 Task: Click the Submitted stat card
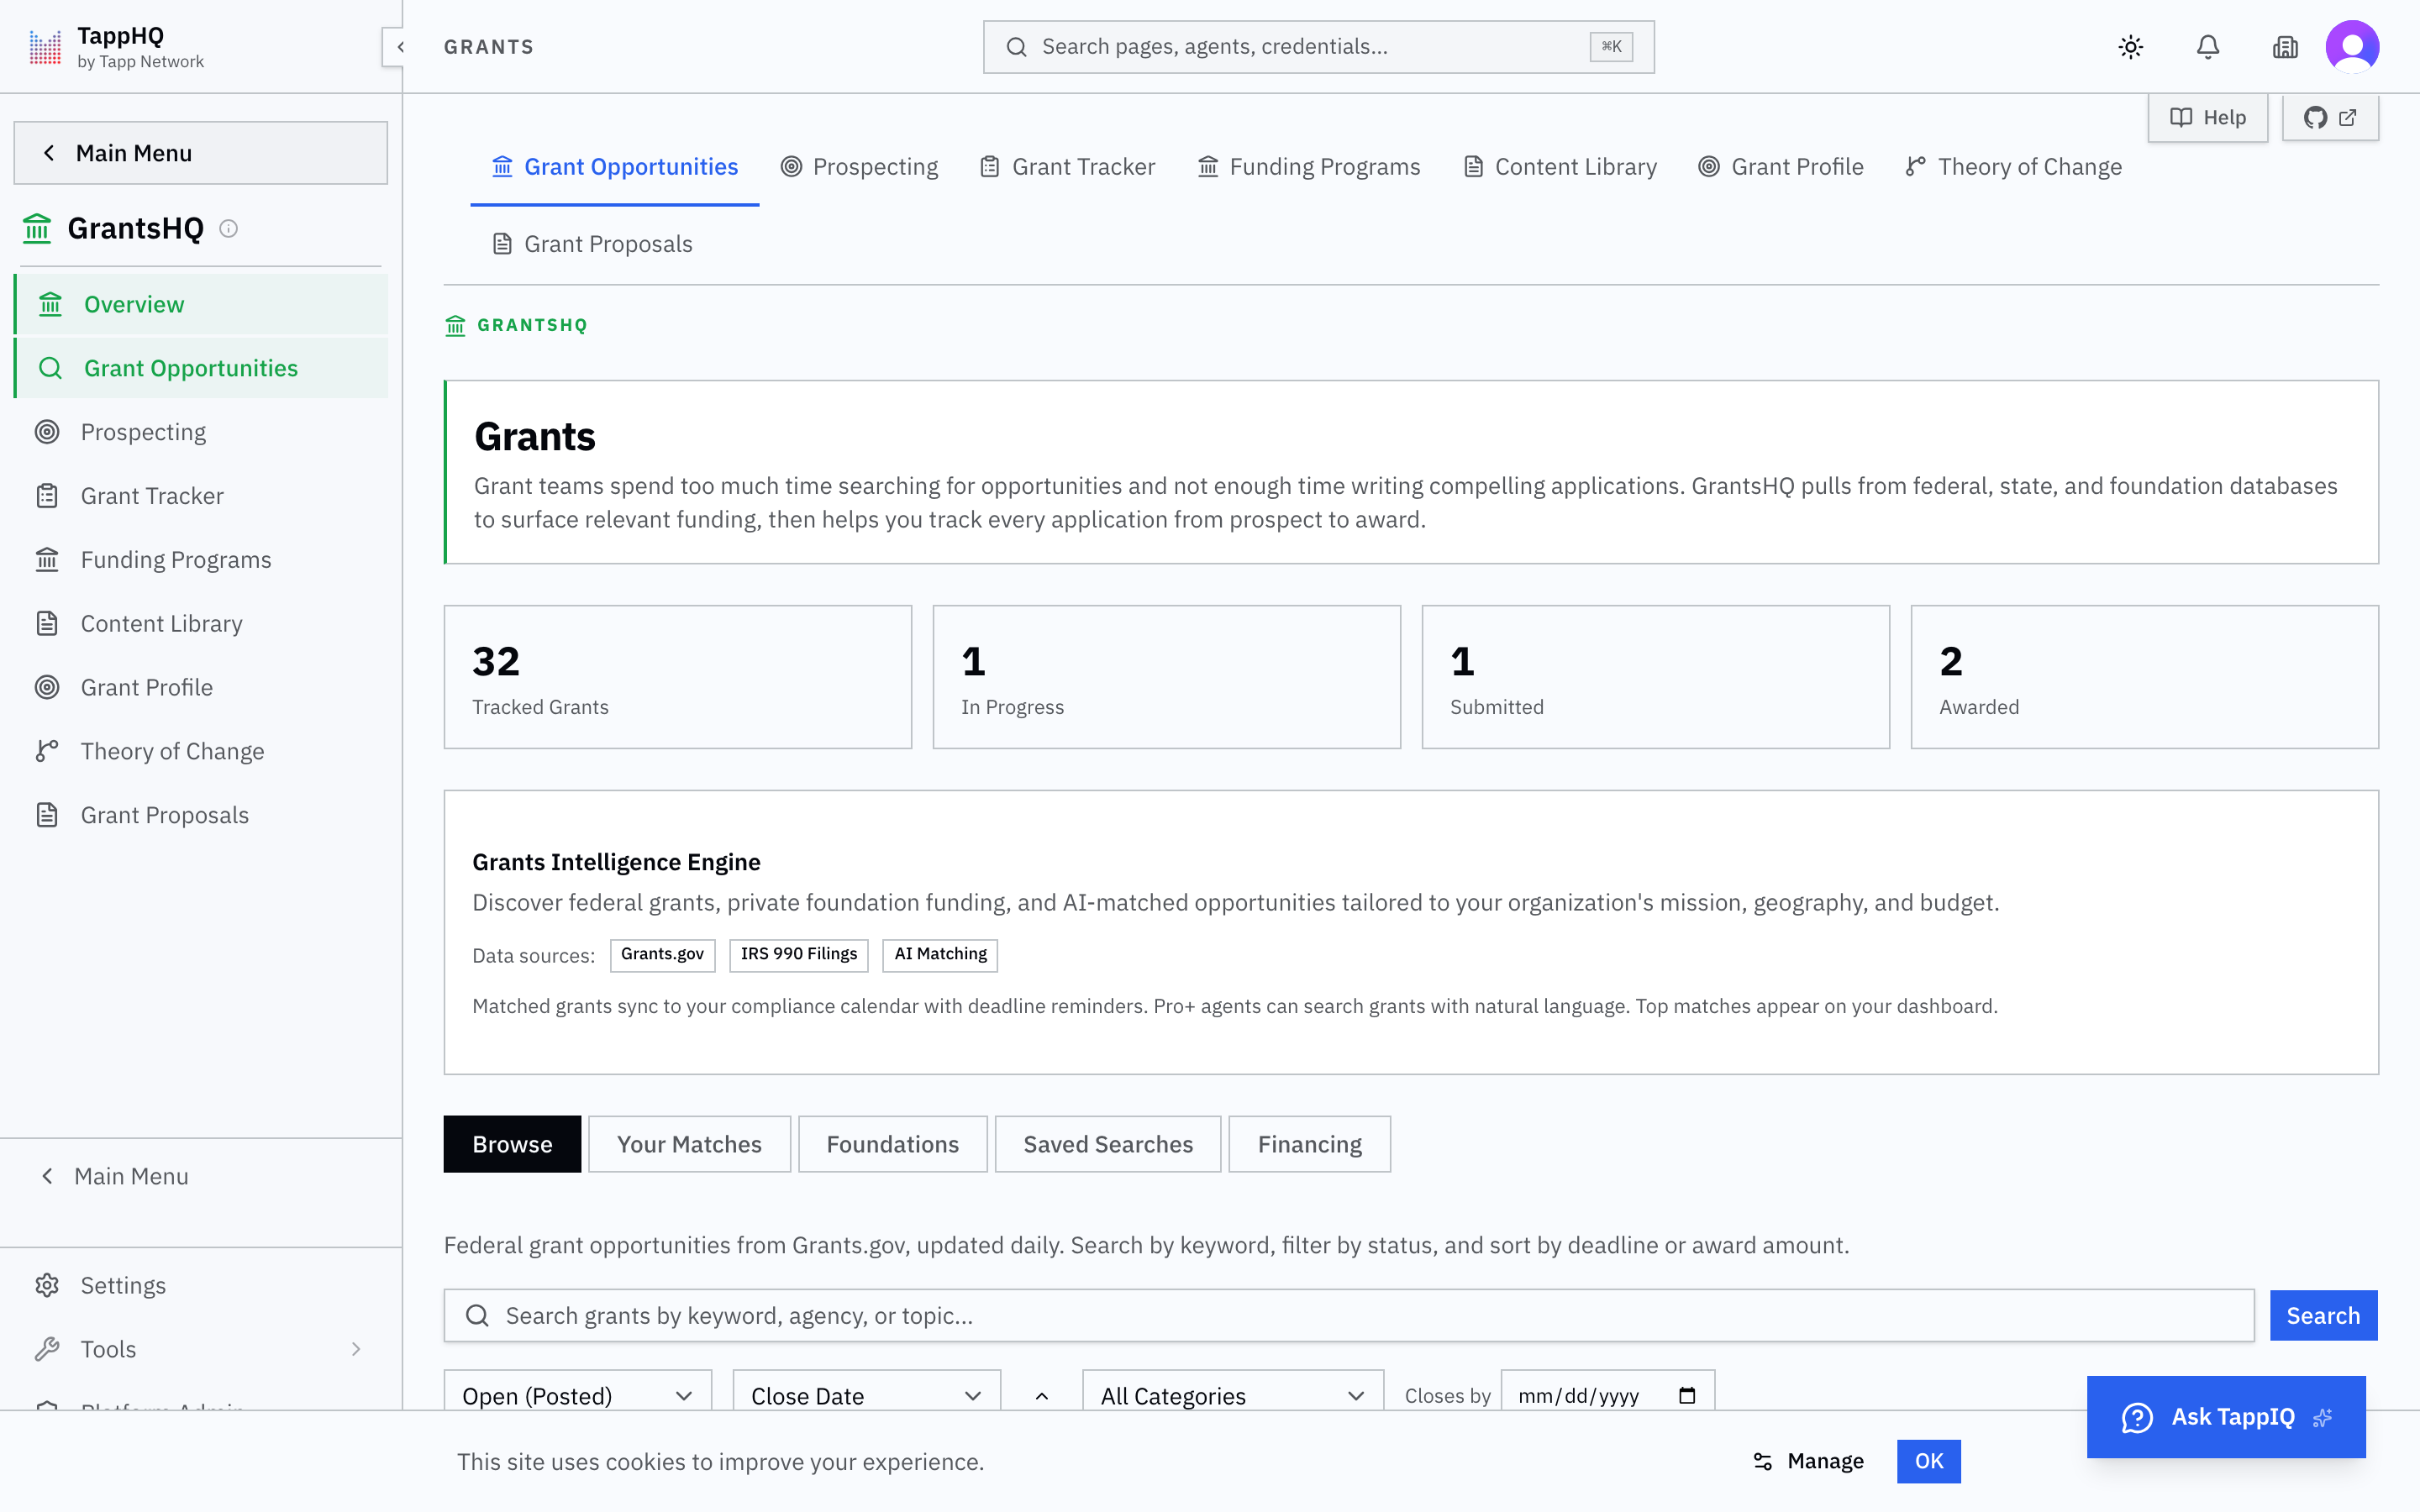coord(1656,677)
